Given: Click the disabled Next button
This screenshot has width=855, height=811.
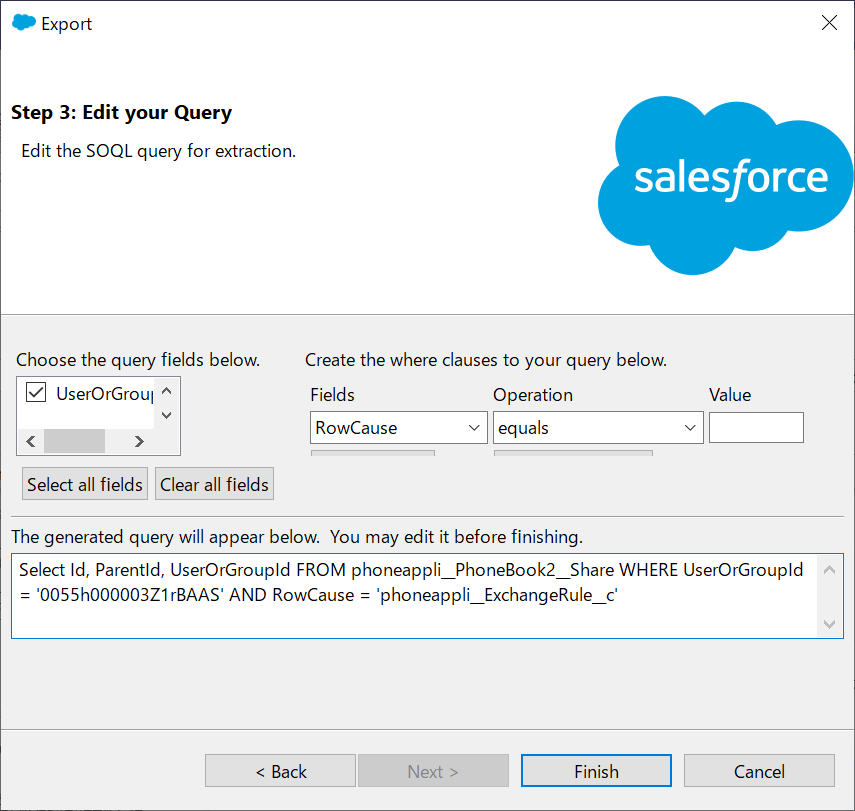Looking at the screenshot, I should click(433, 771).
